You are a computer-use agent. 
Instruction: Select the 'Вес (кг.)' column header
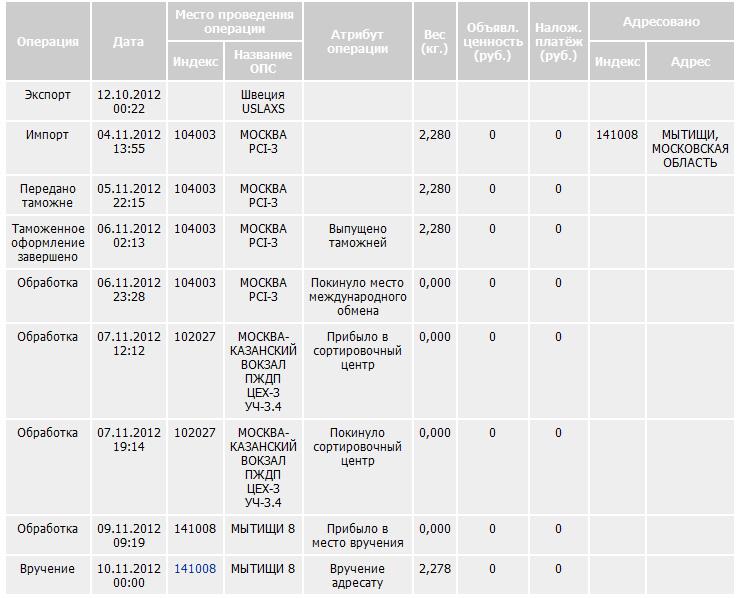[x=434, y=42]
